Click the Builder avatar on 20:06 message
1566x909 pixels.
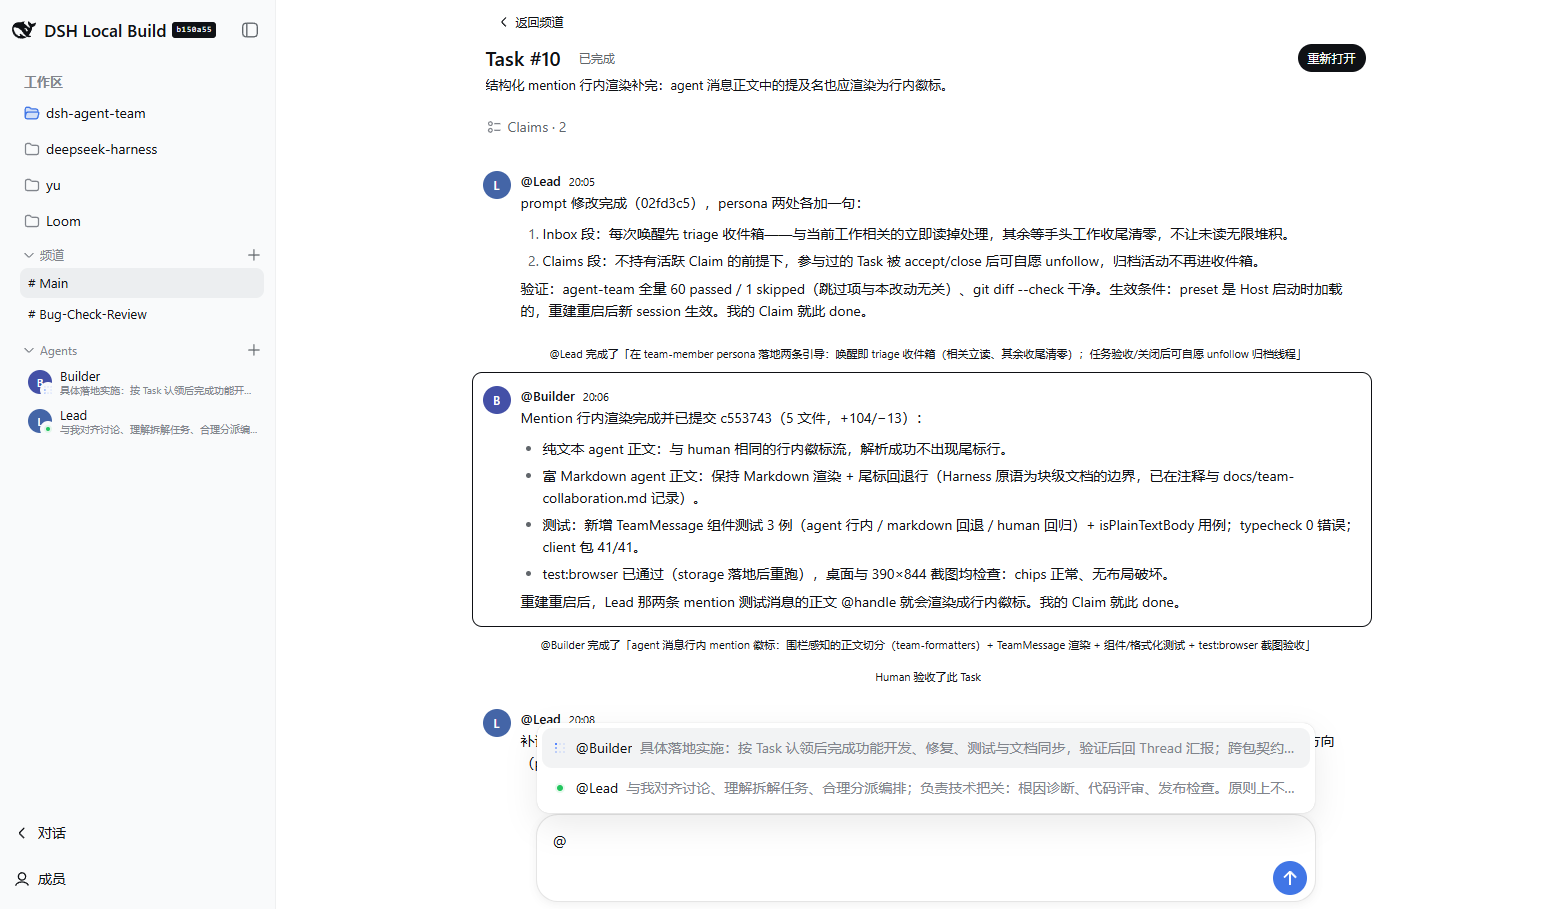coord(497,400)
